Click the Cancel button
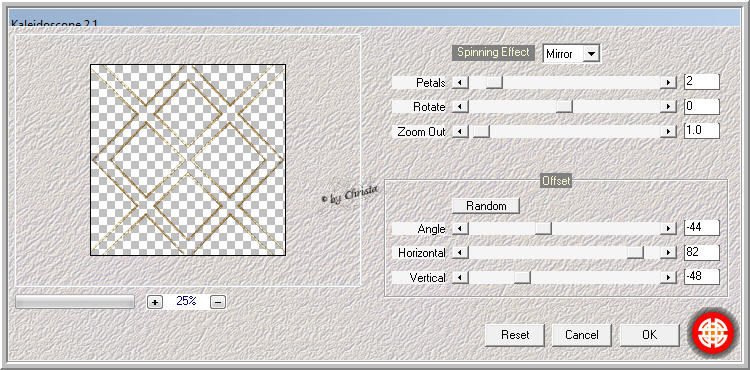The height and width of the screenshot is (370, 750). click(582, 335)
